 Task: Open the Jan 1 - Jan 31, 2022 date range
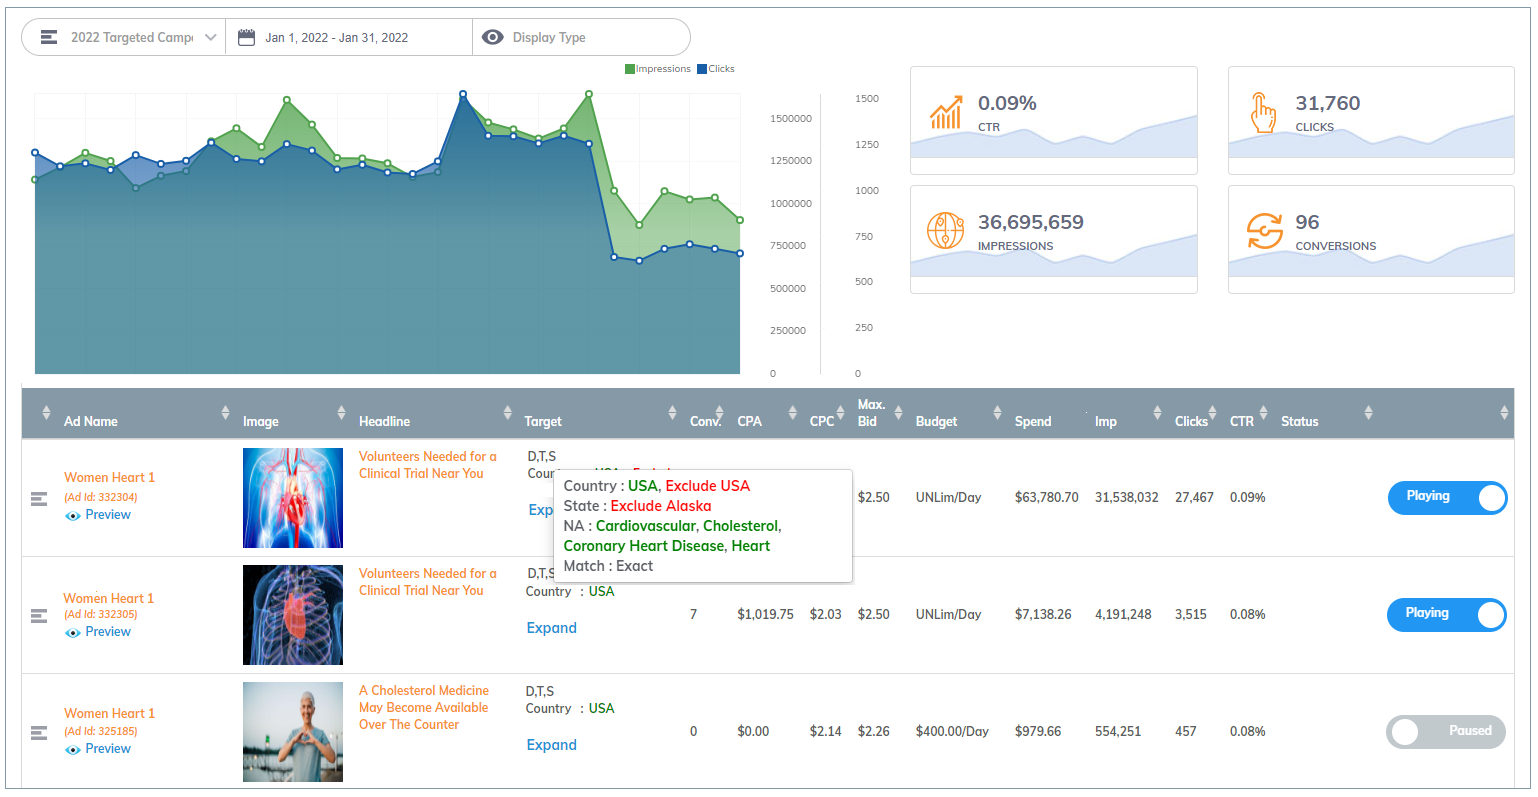(x=348, y=37)
